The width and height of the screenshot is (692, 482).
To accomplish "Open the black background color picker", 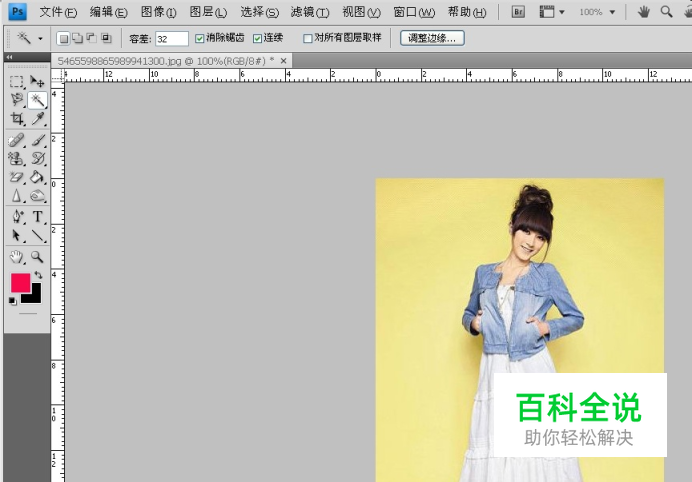I will point(34,296).
